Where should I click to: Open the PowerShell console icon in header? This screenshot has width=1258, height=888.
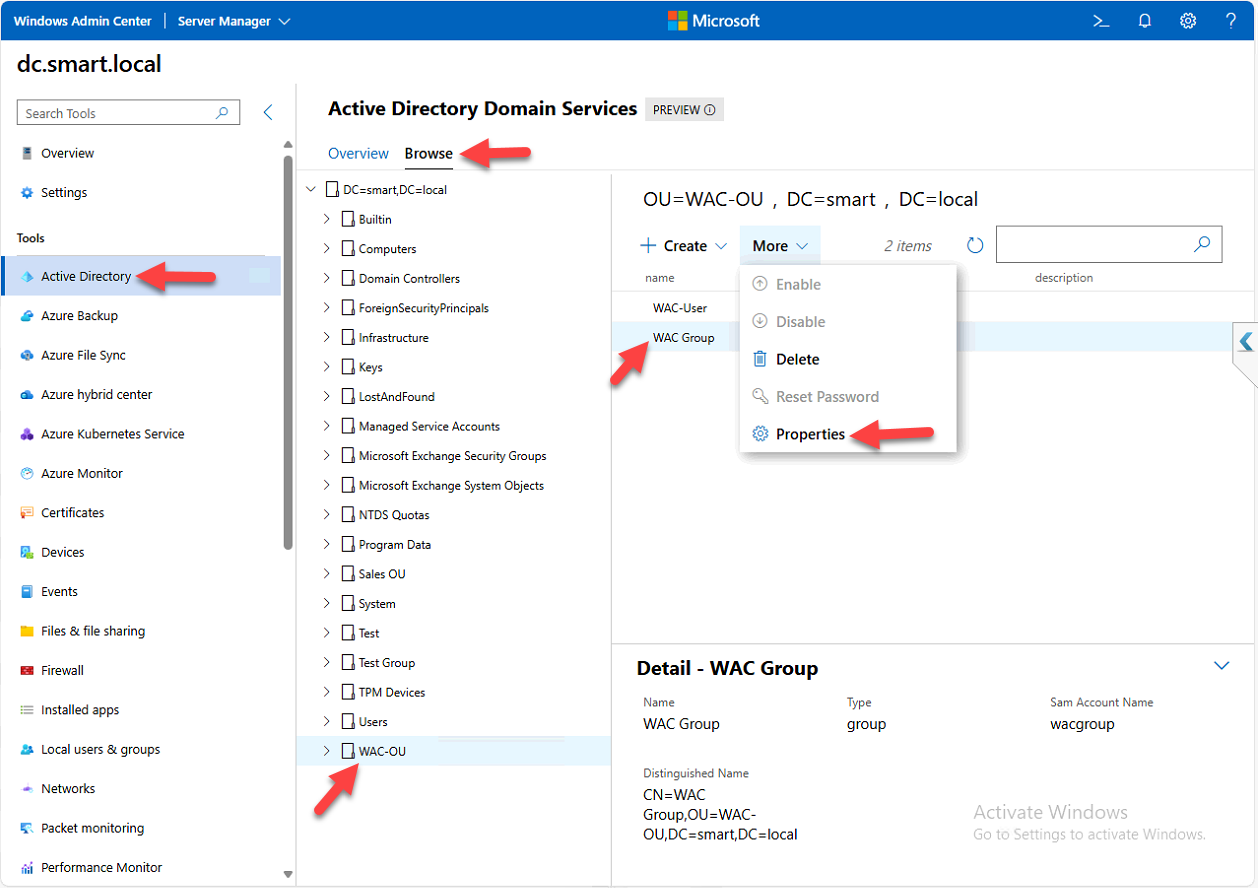(x=1101, y=21)
